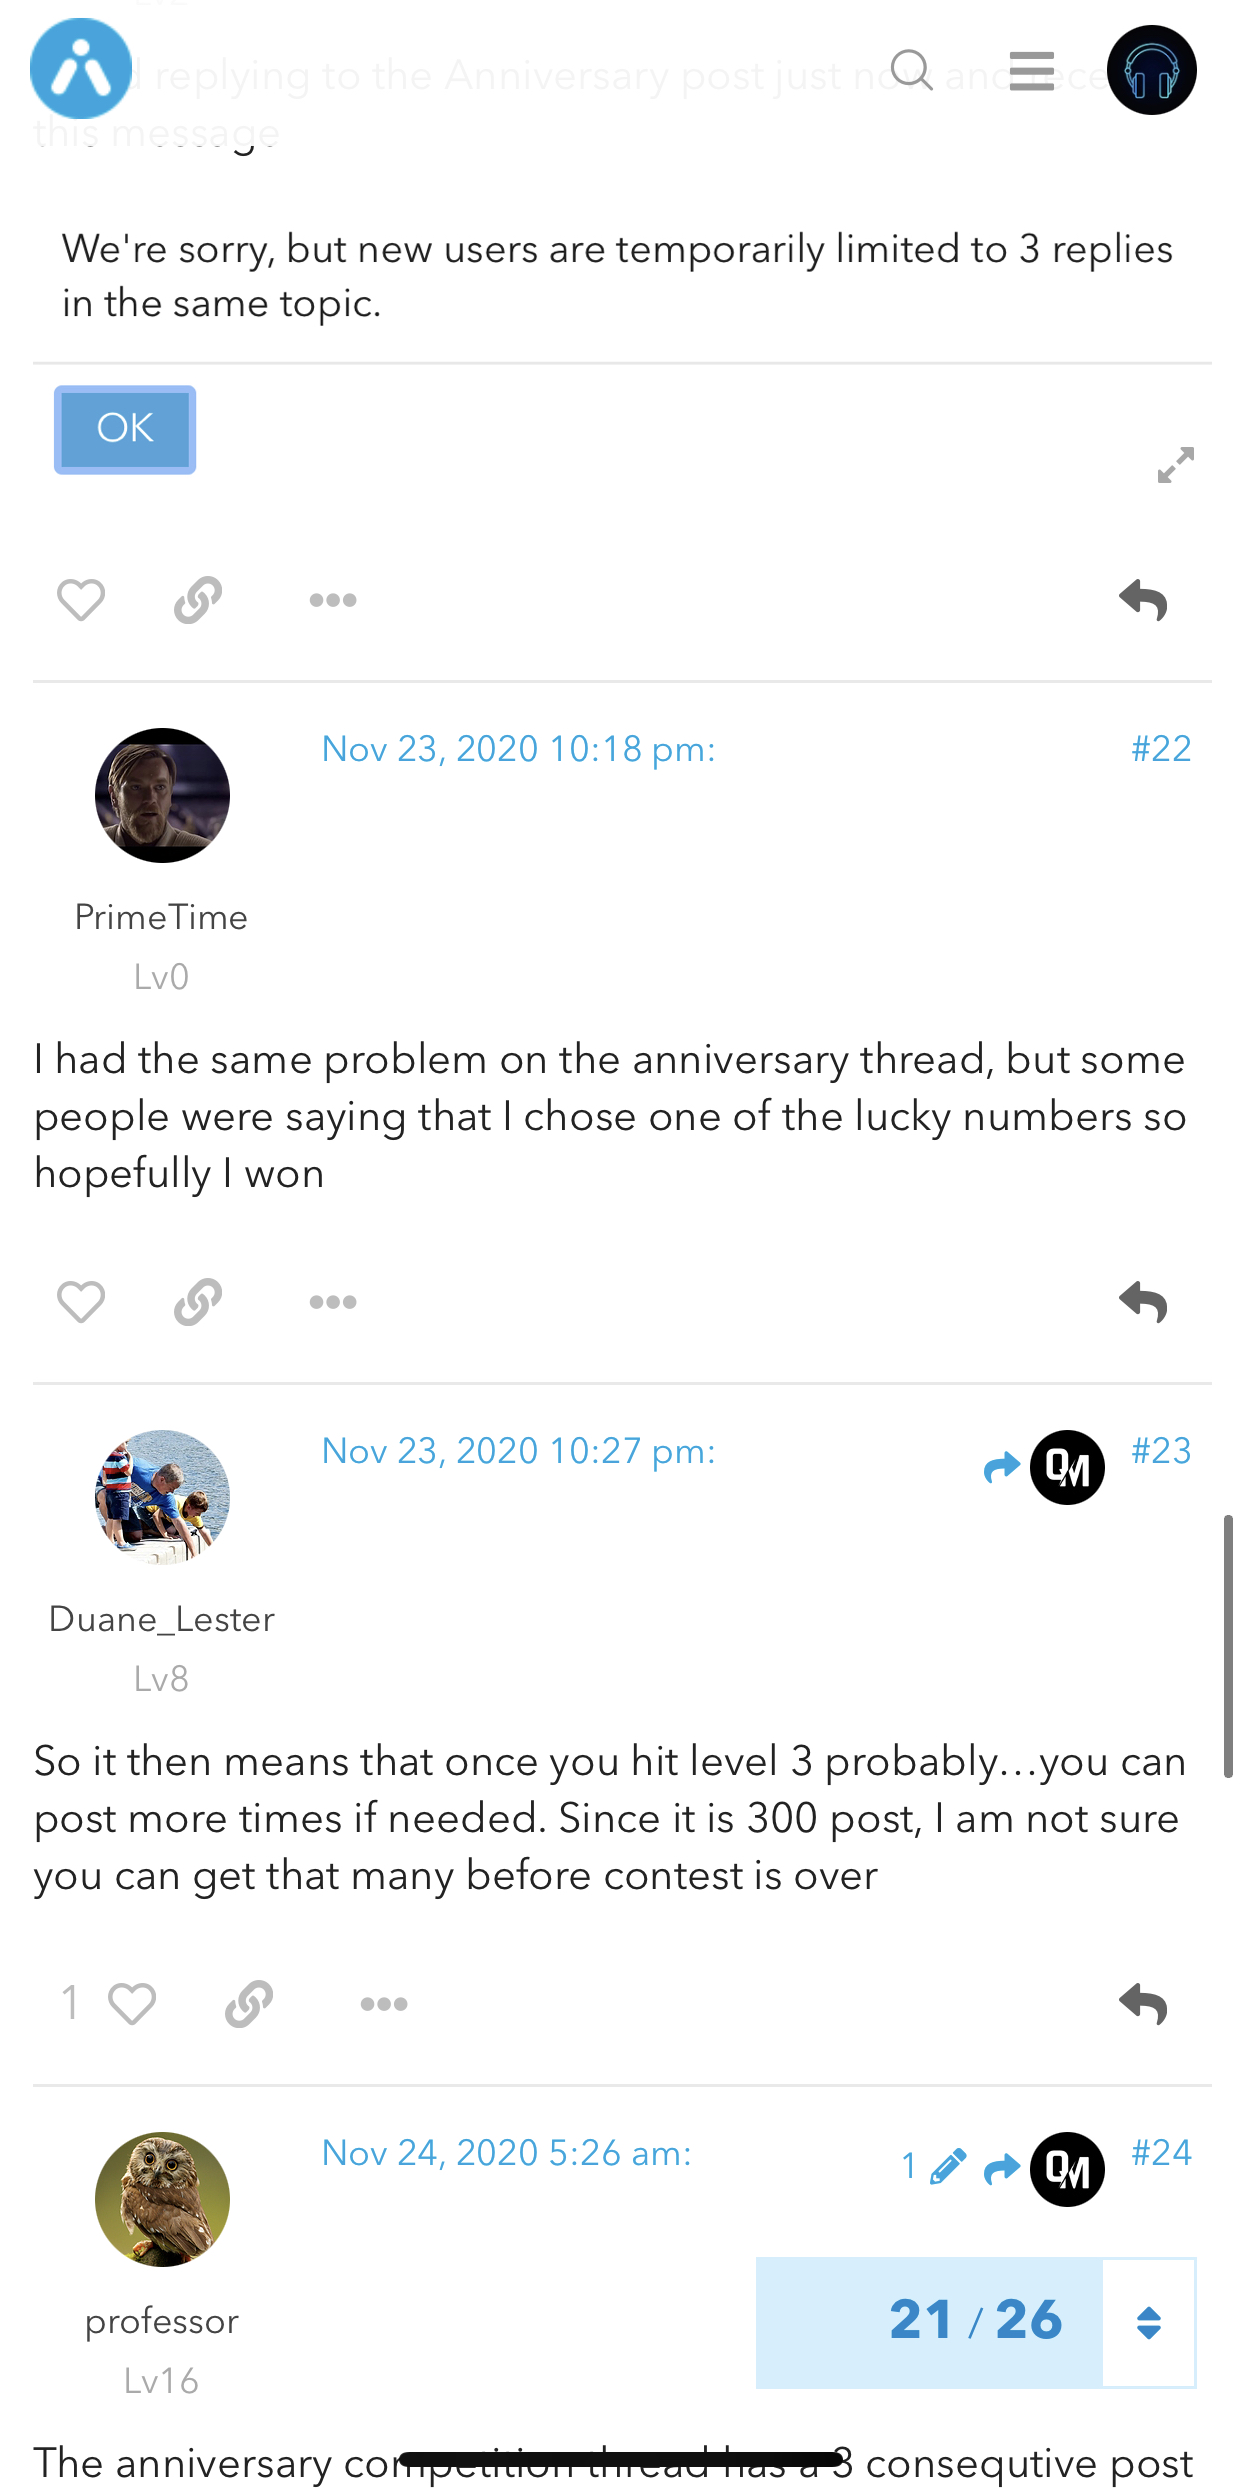This screenshot has width=1242, height=2491.
Task: Open the 21 / 26 topic progress navigator
Action: tap(975, 2320)
